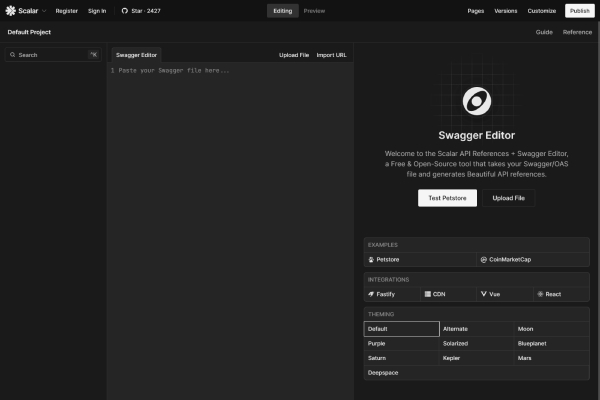Load the CoinMarketCap example
This screenshot has height=400, width=600.
(533, 260)
